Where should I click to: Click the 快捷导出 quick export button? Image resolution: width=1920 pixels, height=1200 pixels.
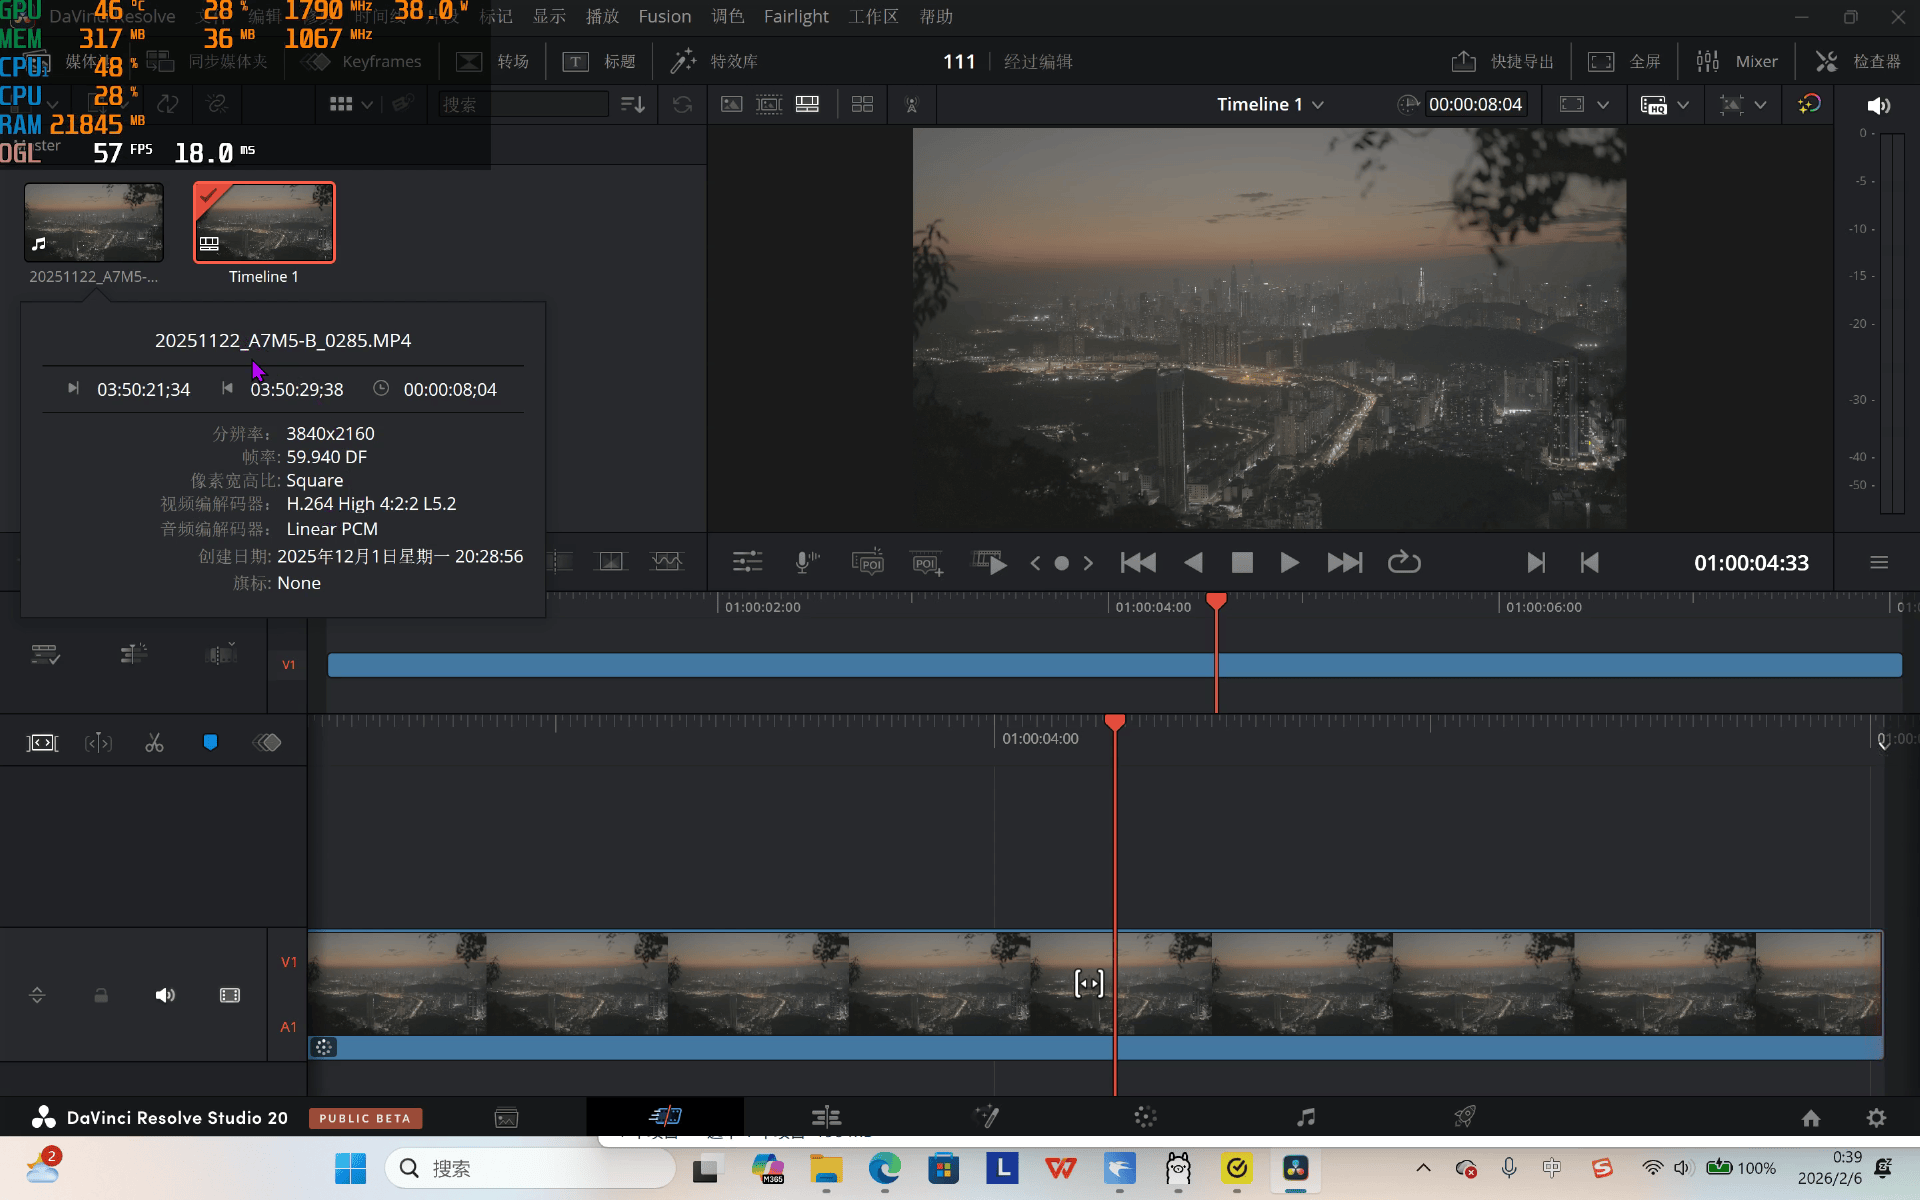pos(1502,62)
